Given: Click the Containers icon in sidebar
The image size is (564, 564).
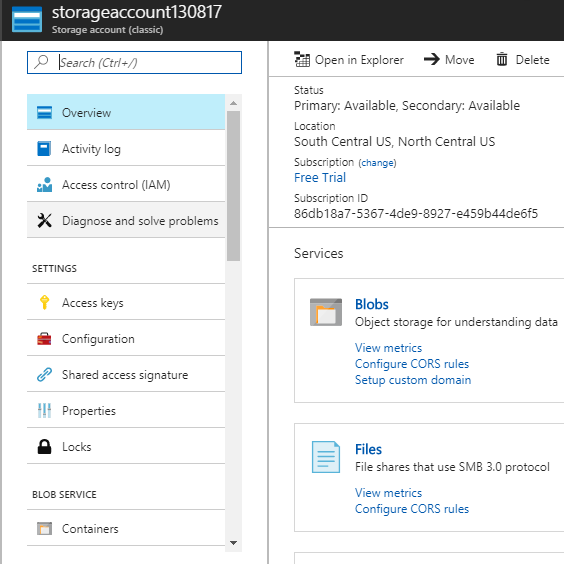Looking at the screenshot, I should click(x=44, y=528).
